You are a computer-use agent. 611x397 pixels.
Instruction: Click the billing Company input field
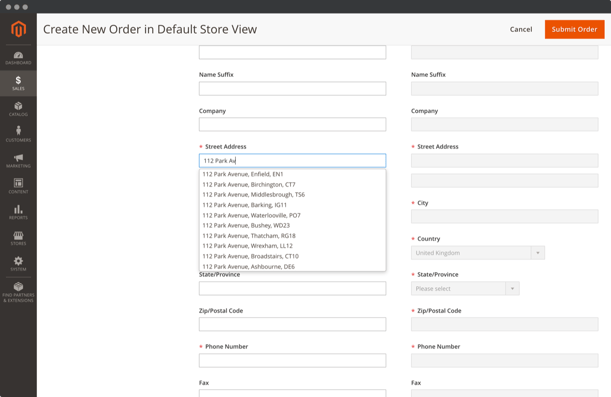coord(292,124)
